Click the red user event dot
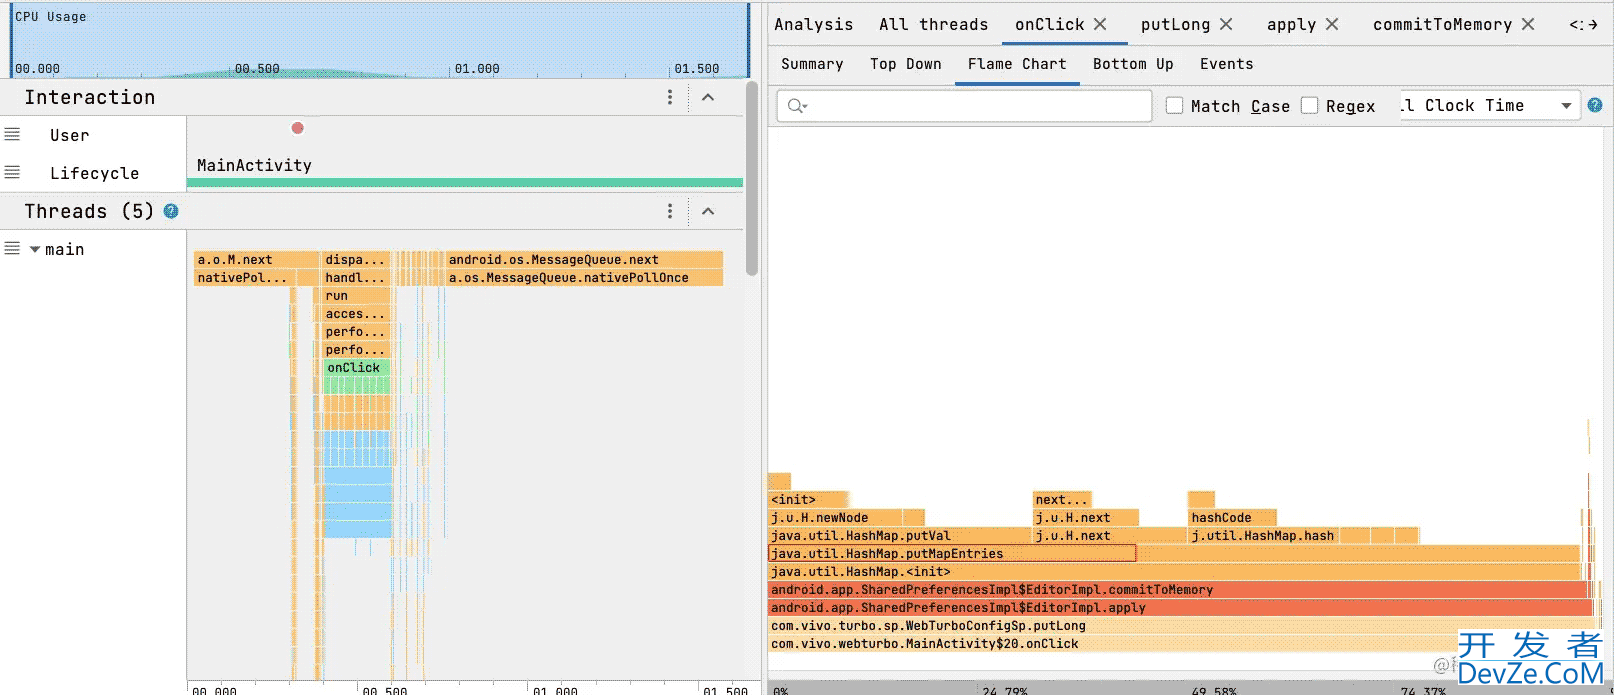 point(297,128)
